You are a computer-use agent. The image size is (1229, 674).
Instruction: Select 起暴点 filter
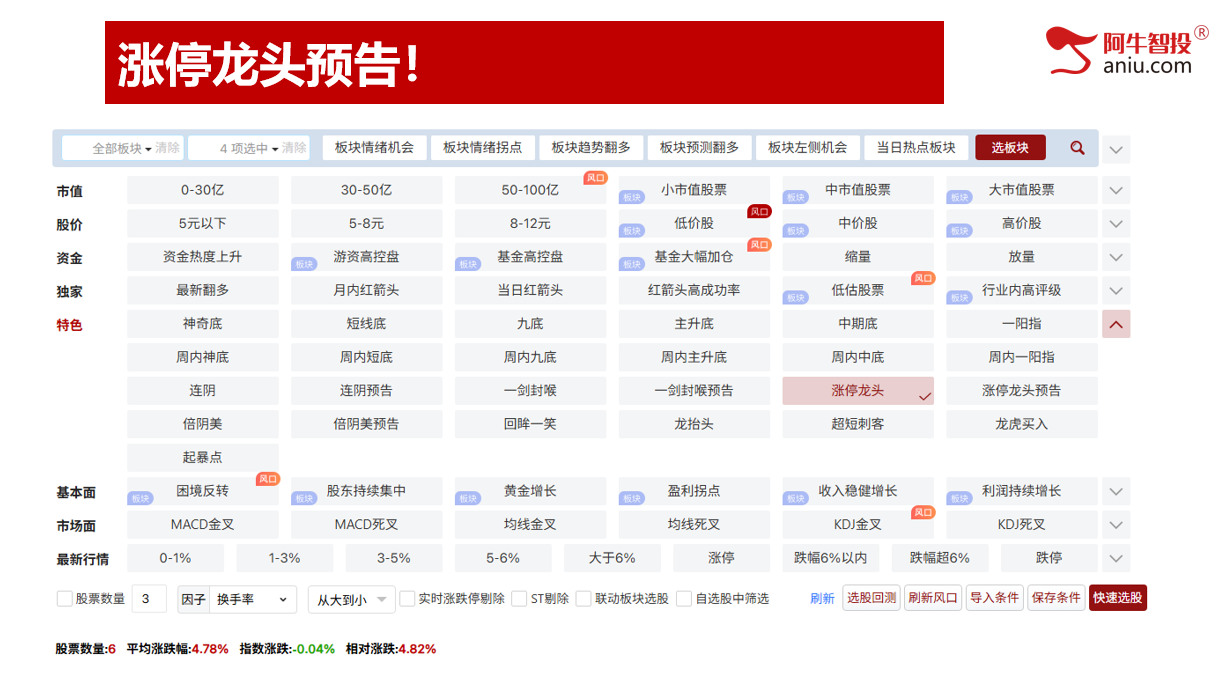(x=203, y=458)
